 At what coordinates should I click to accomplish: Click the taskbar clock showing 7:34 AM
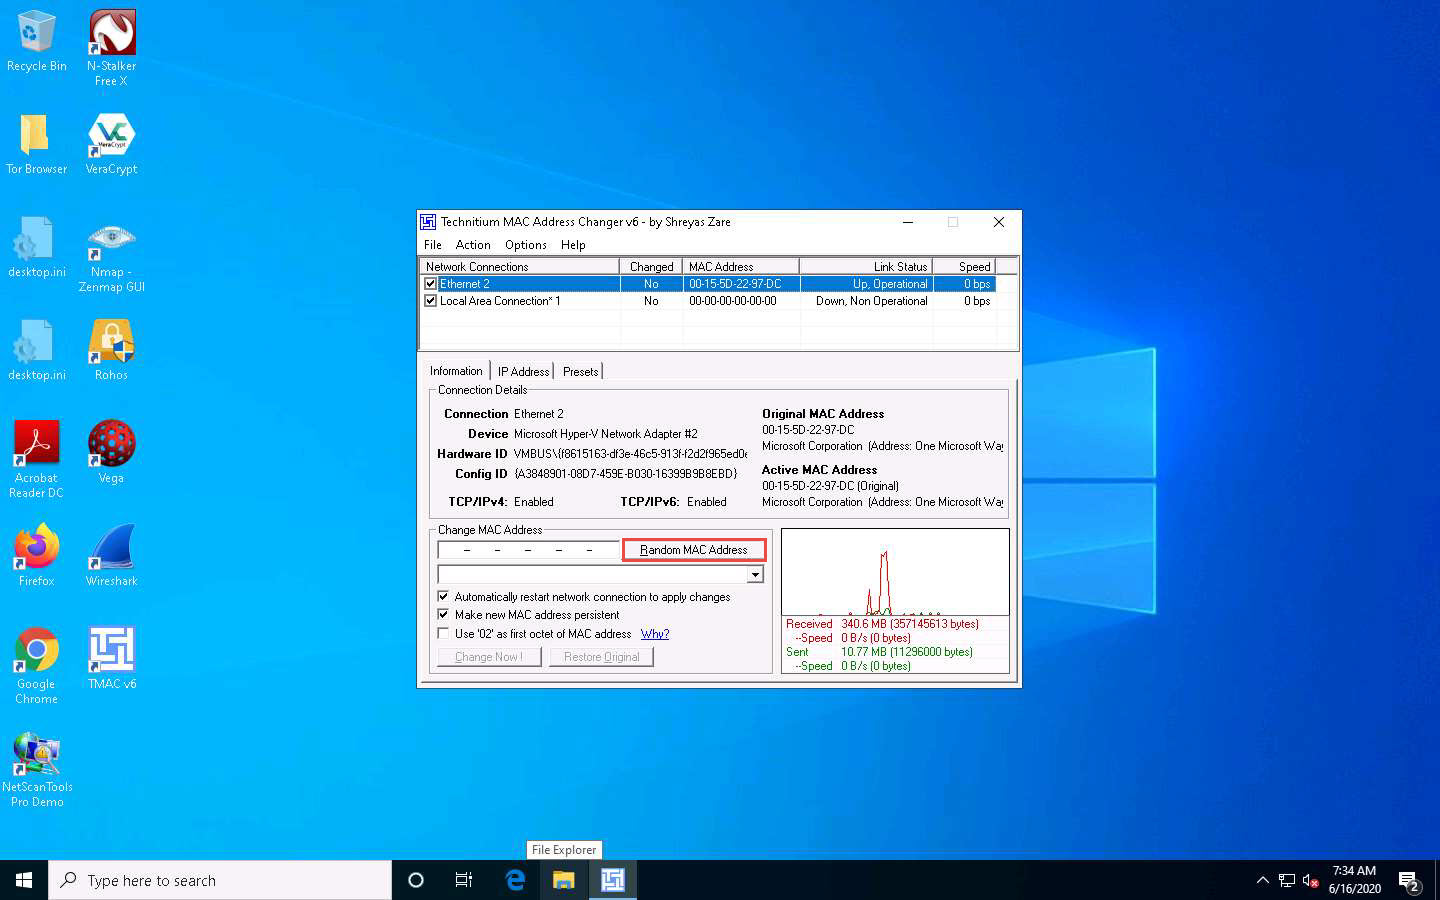(1354, 880)
